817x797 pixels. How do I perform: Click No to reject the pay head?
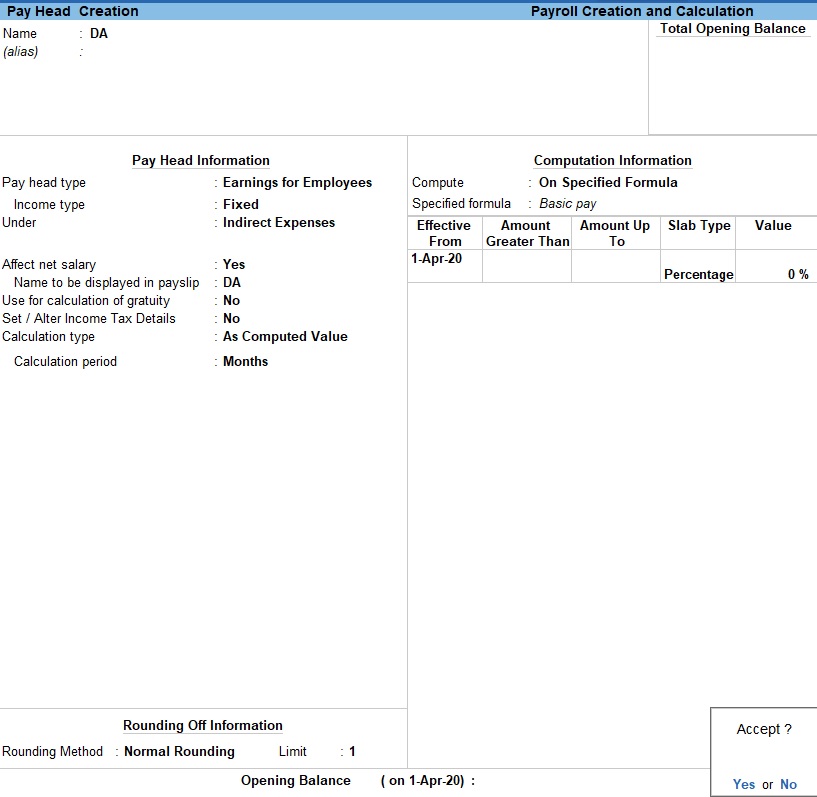789,784
